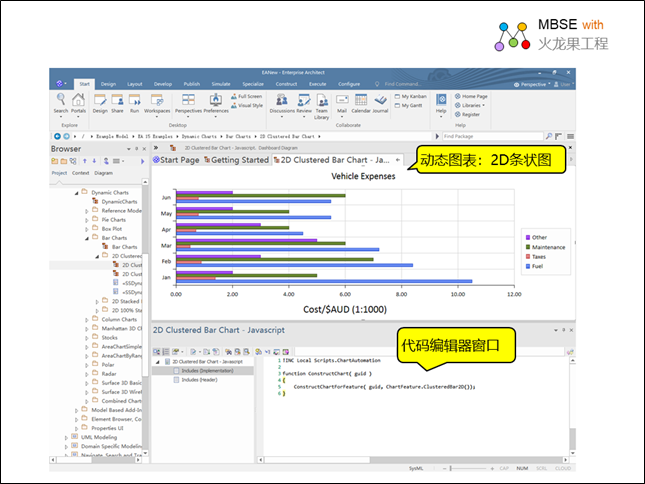Click Browser move-down arrow icon

coord(94,161)
